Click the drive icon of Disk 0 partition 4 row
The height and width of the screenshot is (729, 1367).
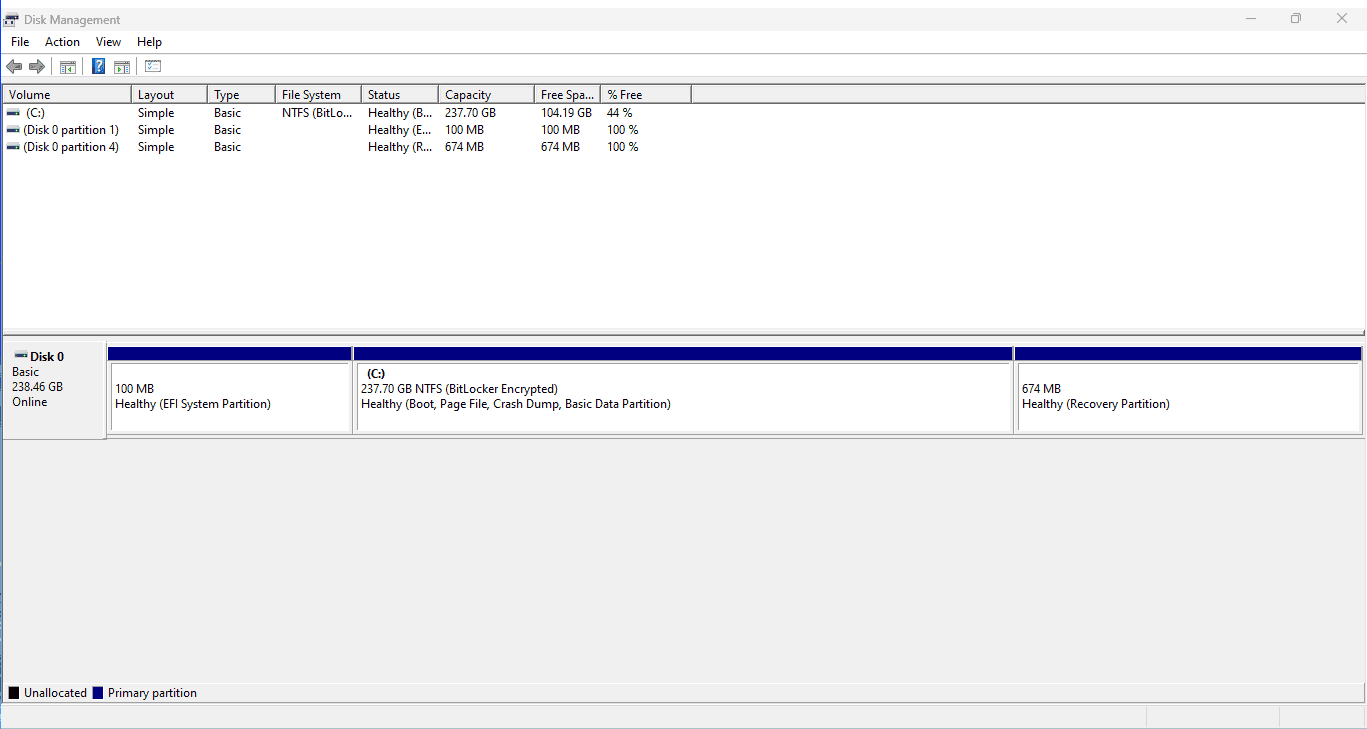[13, 147]
